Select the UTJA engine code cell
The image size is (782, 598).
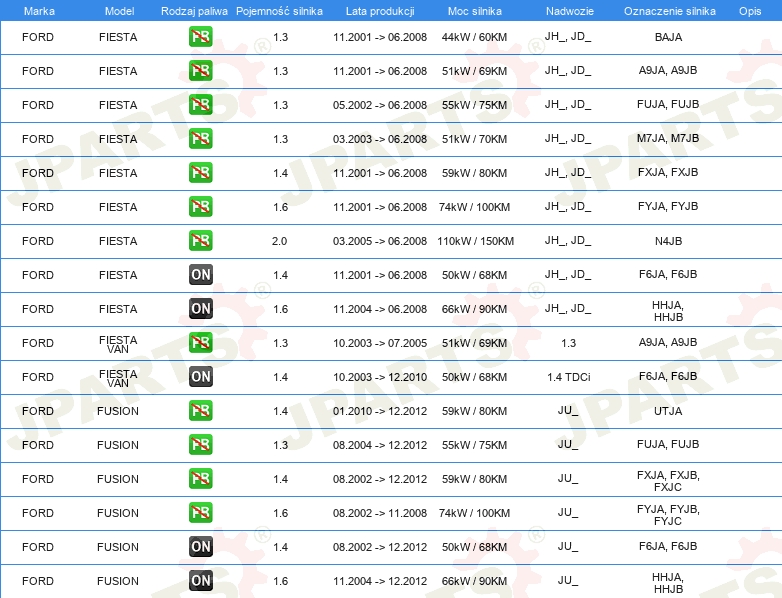(x=668, y=411)
